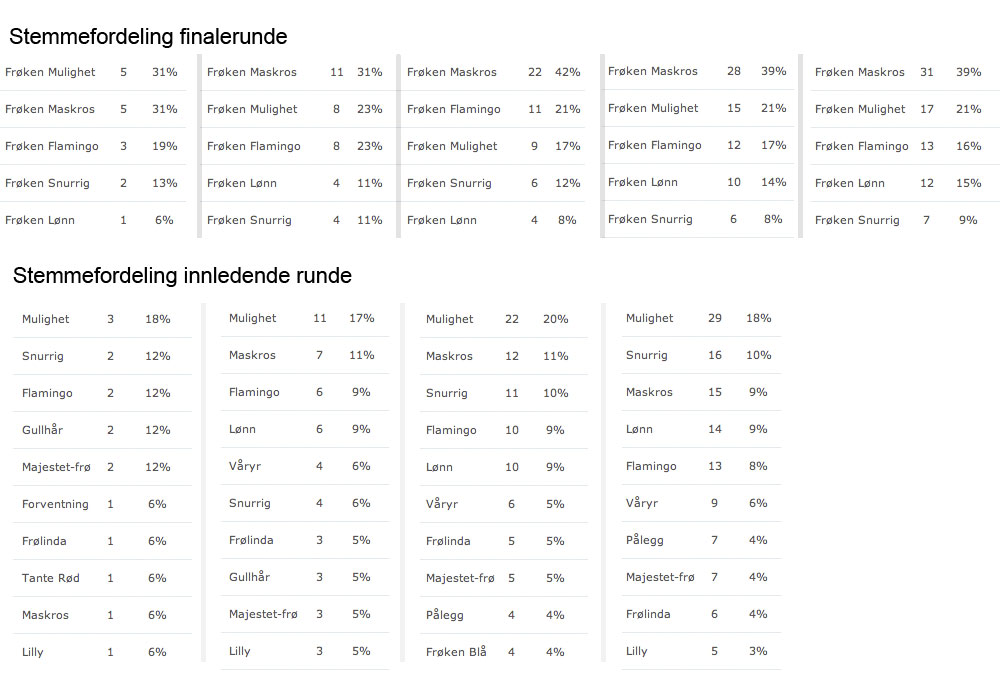Screen dimensions: 1000x694
Task: Select the 14% cell for Frøken Lønn
Action: pyautogui.click(x=773, y=182)
